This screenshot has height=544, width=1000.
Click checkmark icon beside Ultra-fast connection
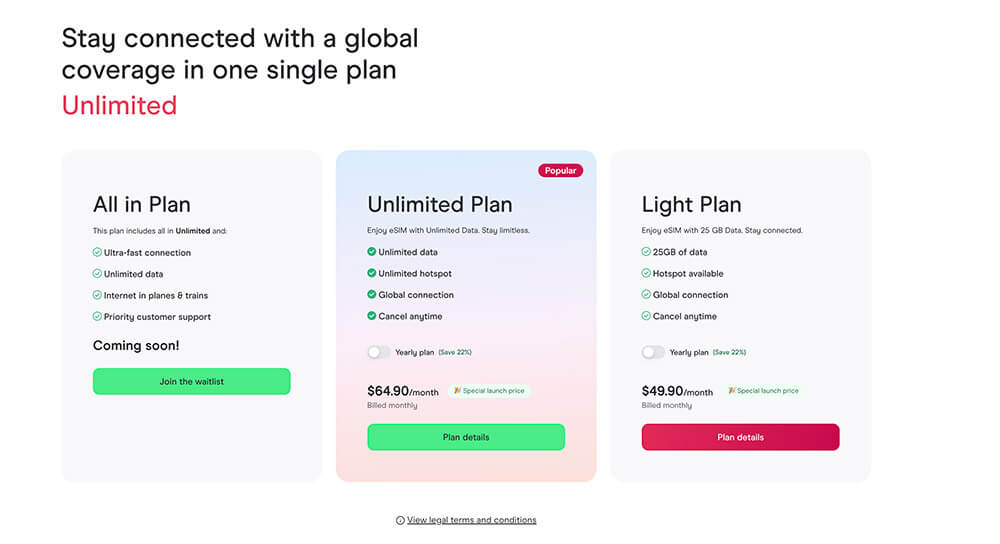(97, 253)
